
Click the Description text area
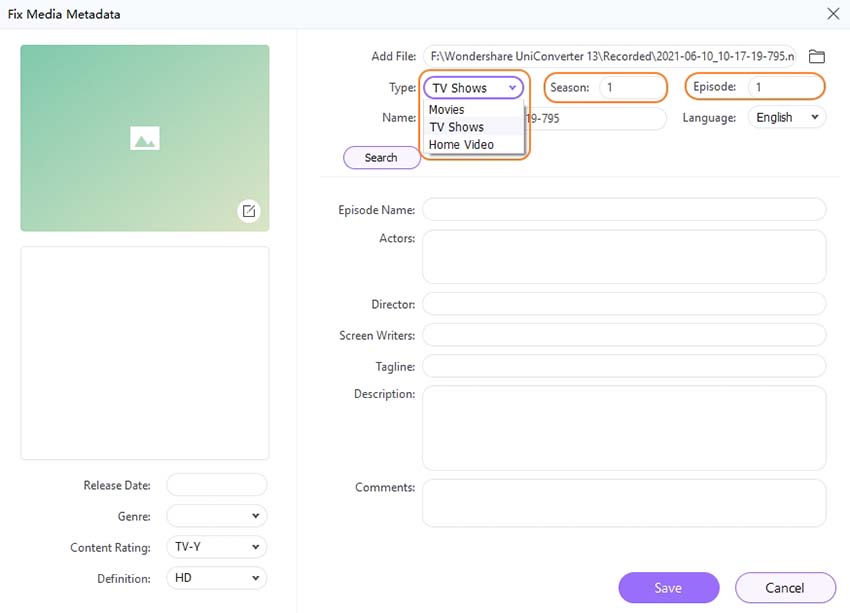coord(624,428)
